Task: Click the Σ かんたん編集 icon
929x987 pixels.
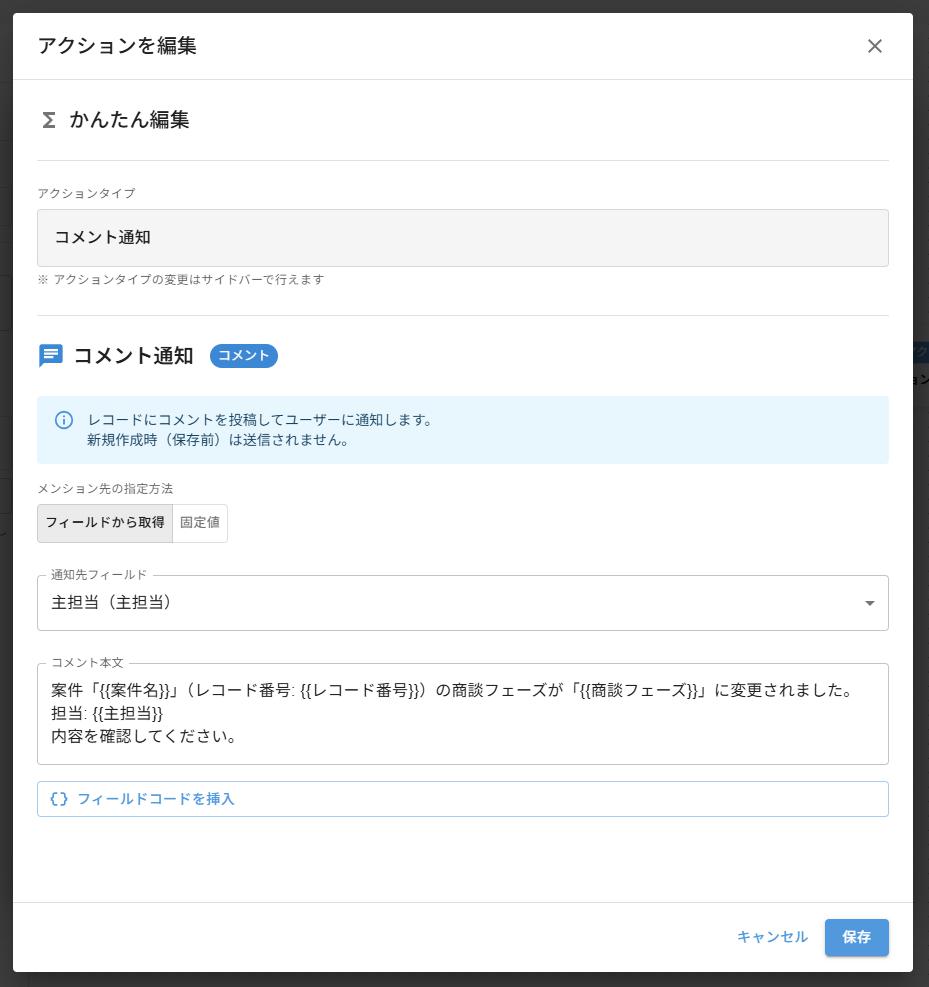Action: pyautogui.click(x=48, y=120)
